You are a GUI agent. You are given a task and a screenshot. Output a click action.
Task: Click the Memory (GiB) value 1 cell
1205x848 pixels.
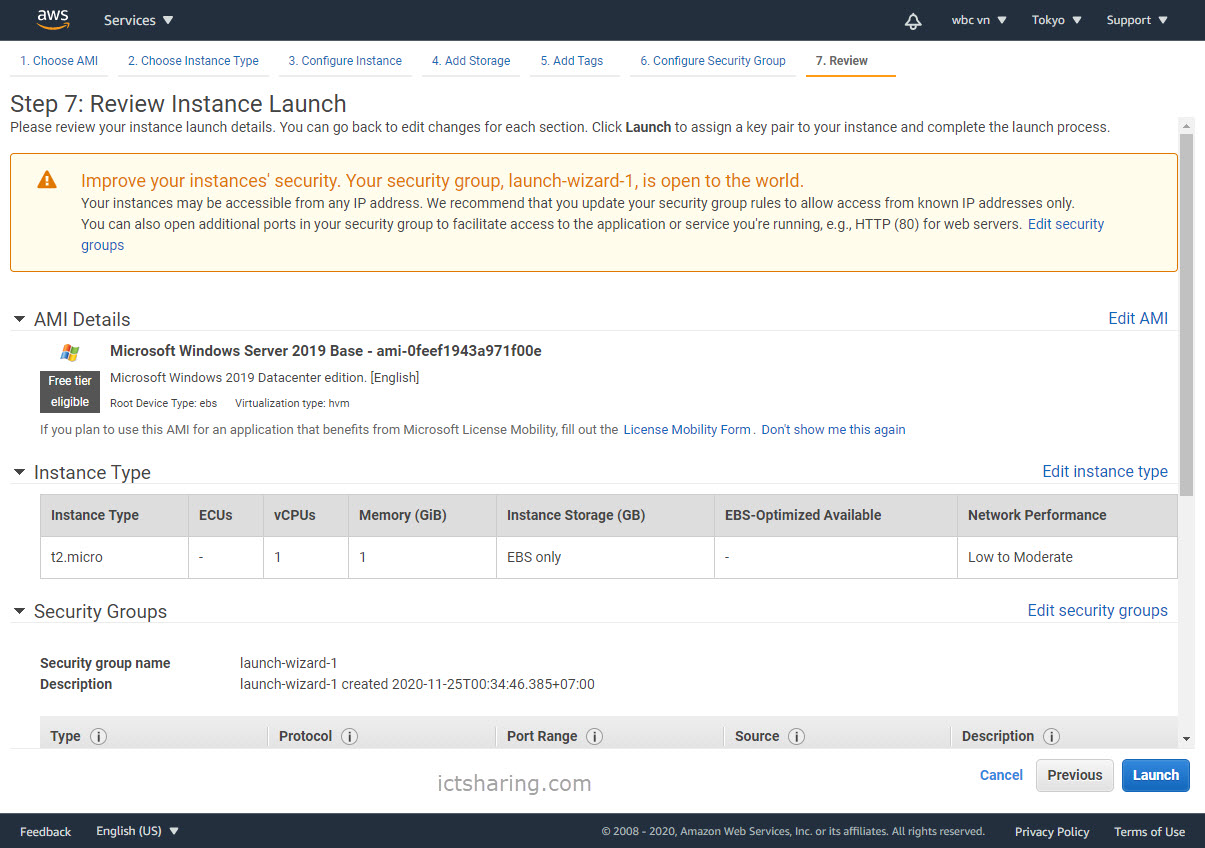[422, 557]
